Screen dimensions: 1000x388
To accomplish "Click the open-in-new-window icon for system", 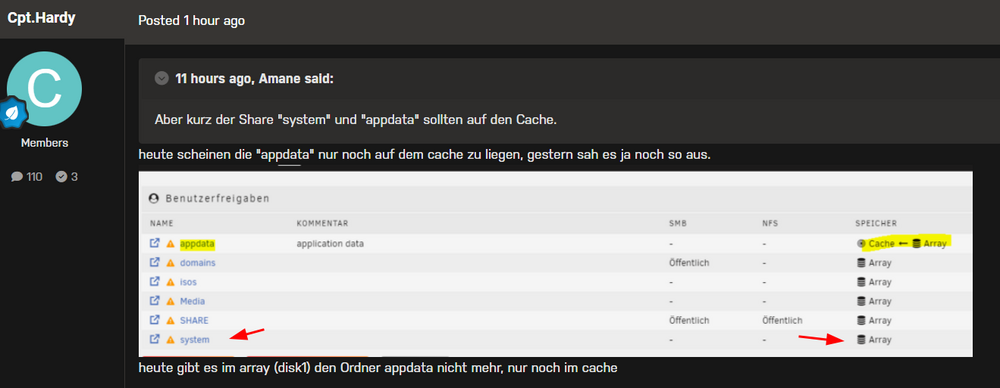I will point(154,339).
